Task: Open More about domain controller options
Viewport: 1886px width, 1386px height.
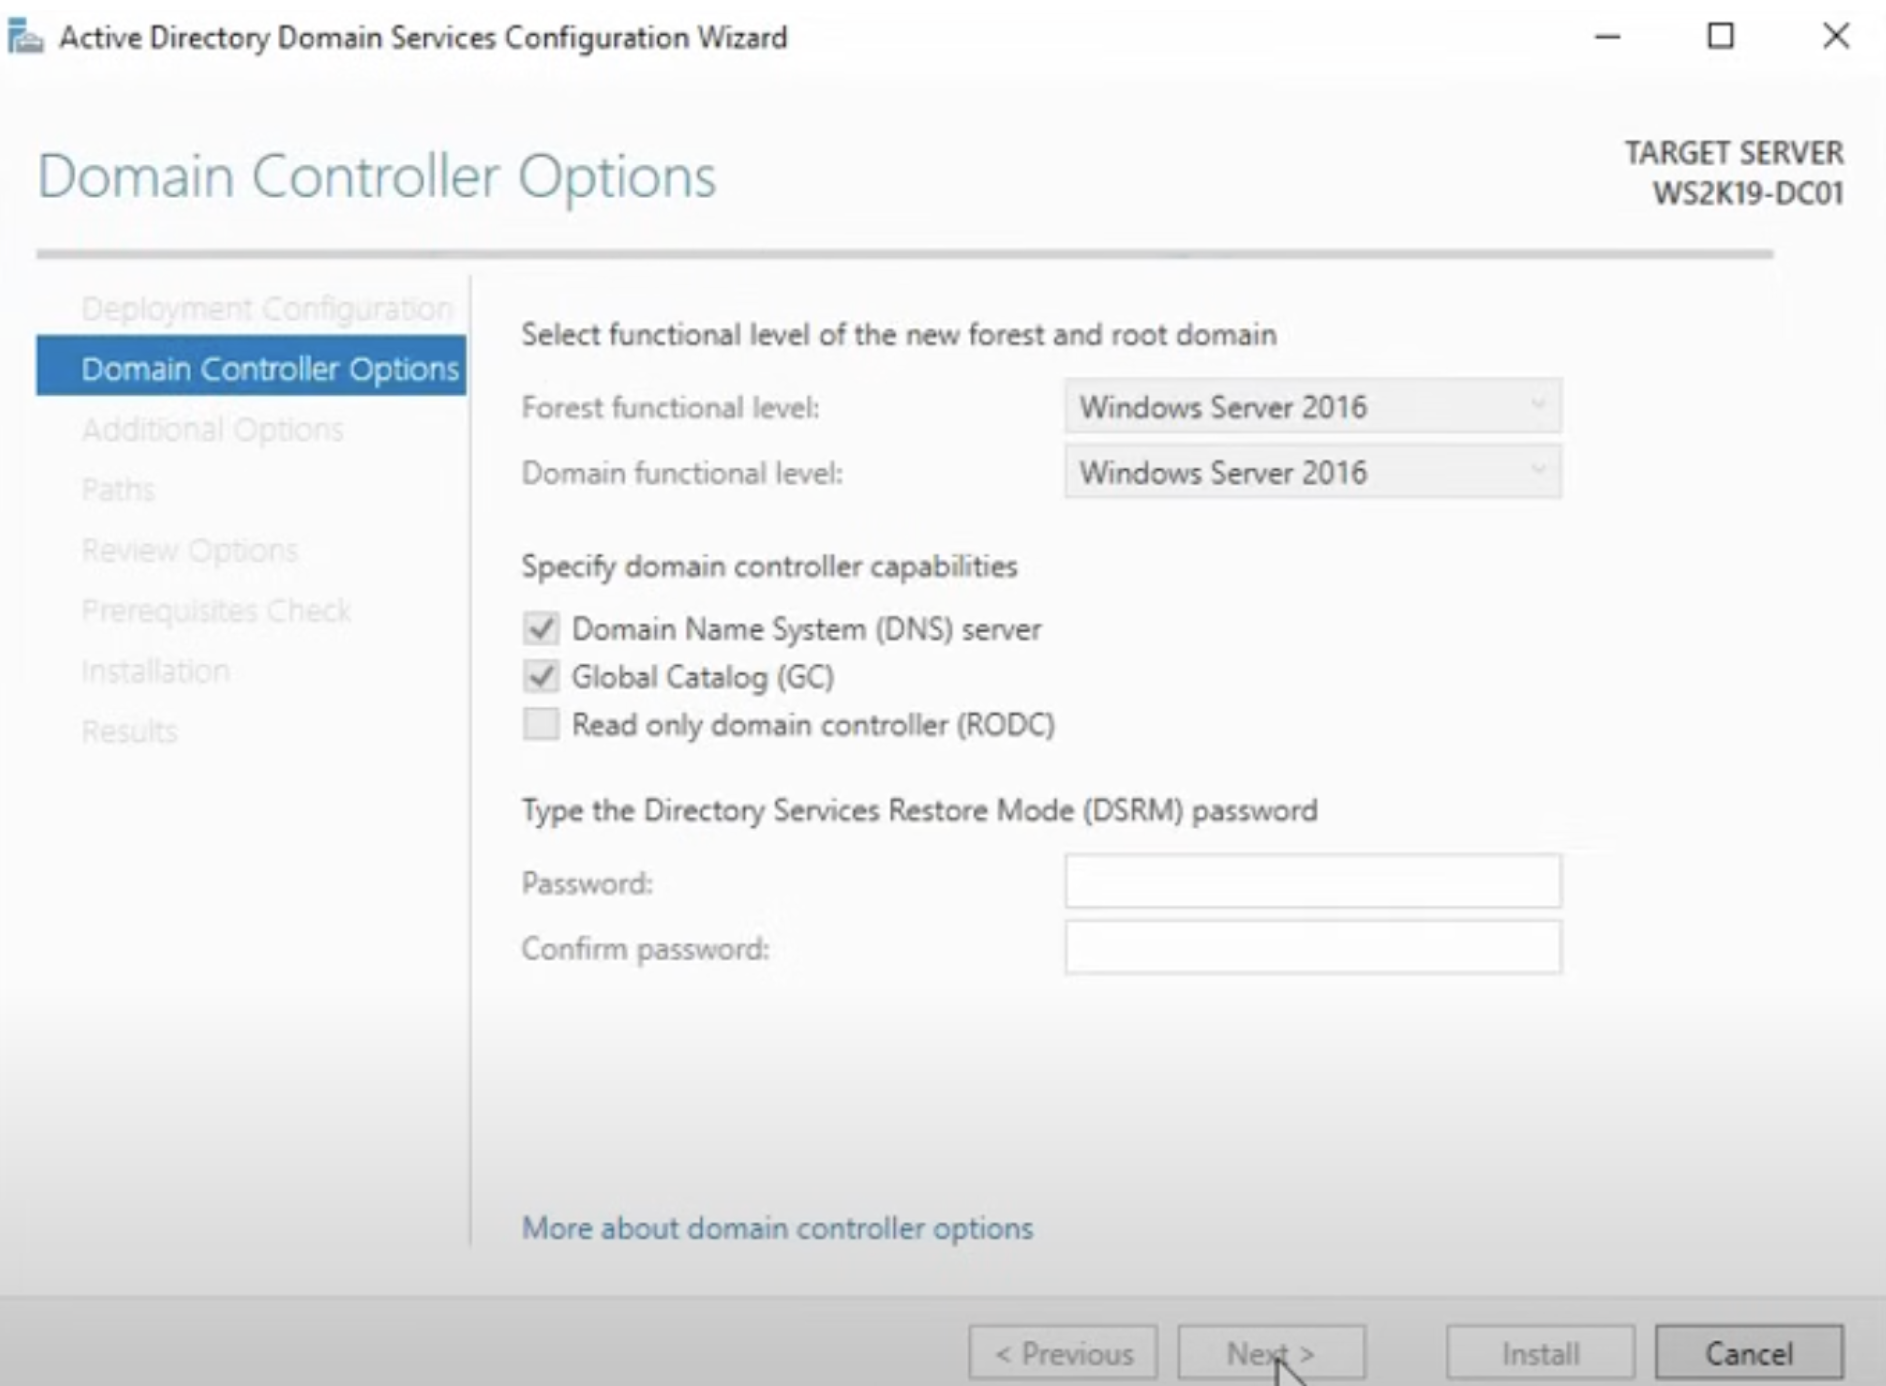Action: pos(777,1228)
